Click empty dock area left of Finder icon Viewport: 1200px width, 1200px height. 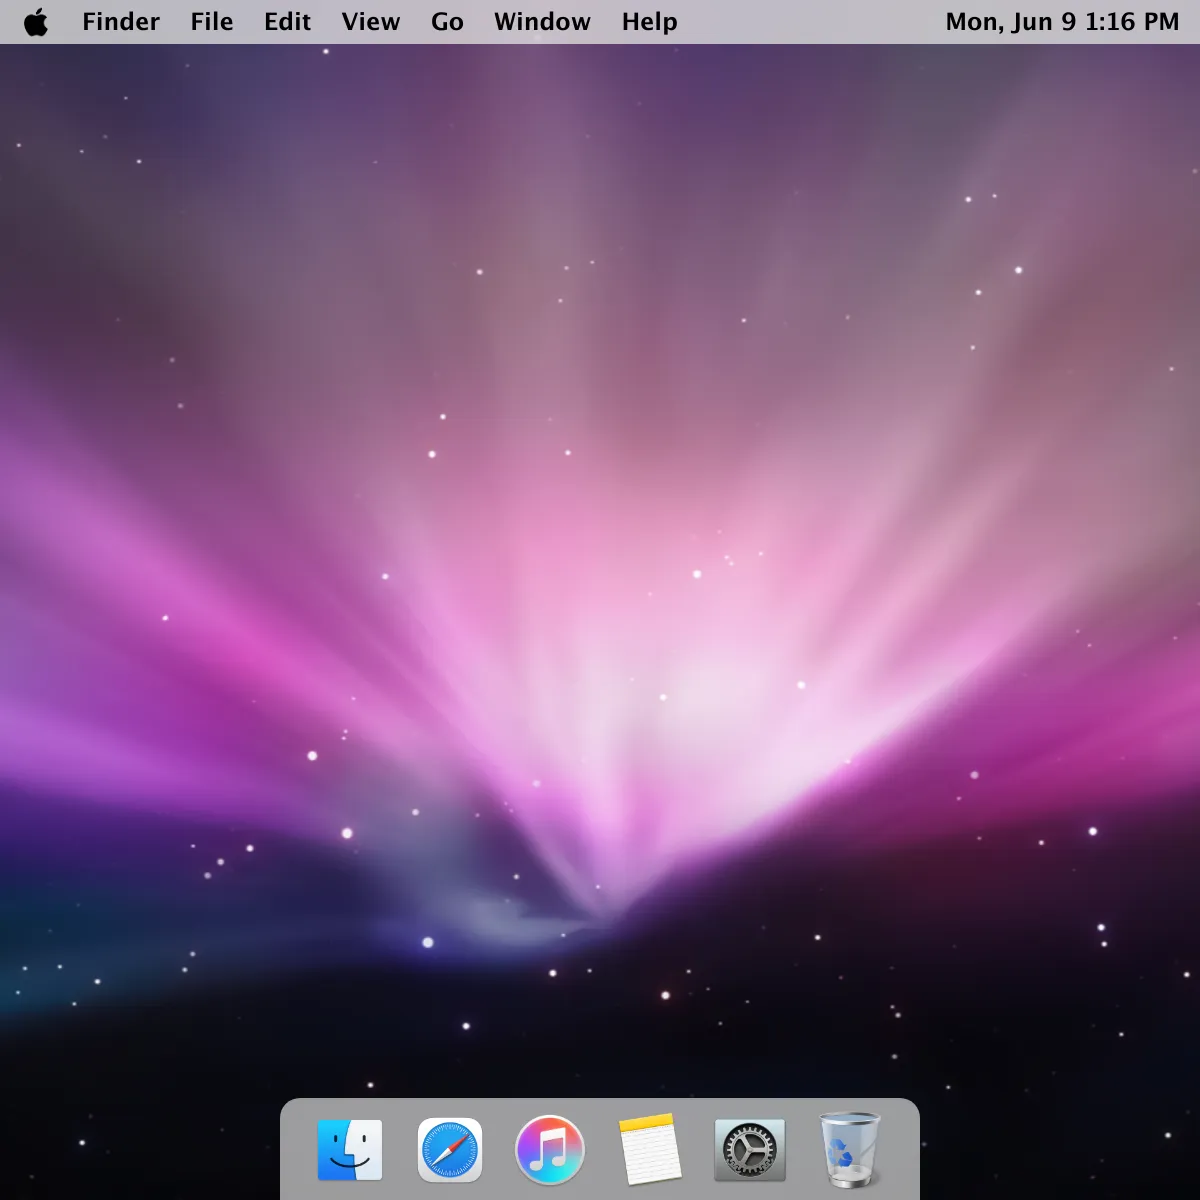tap(297, 1150)
